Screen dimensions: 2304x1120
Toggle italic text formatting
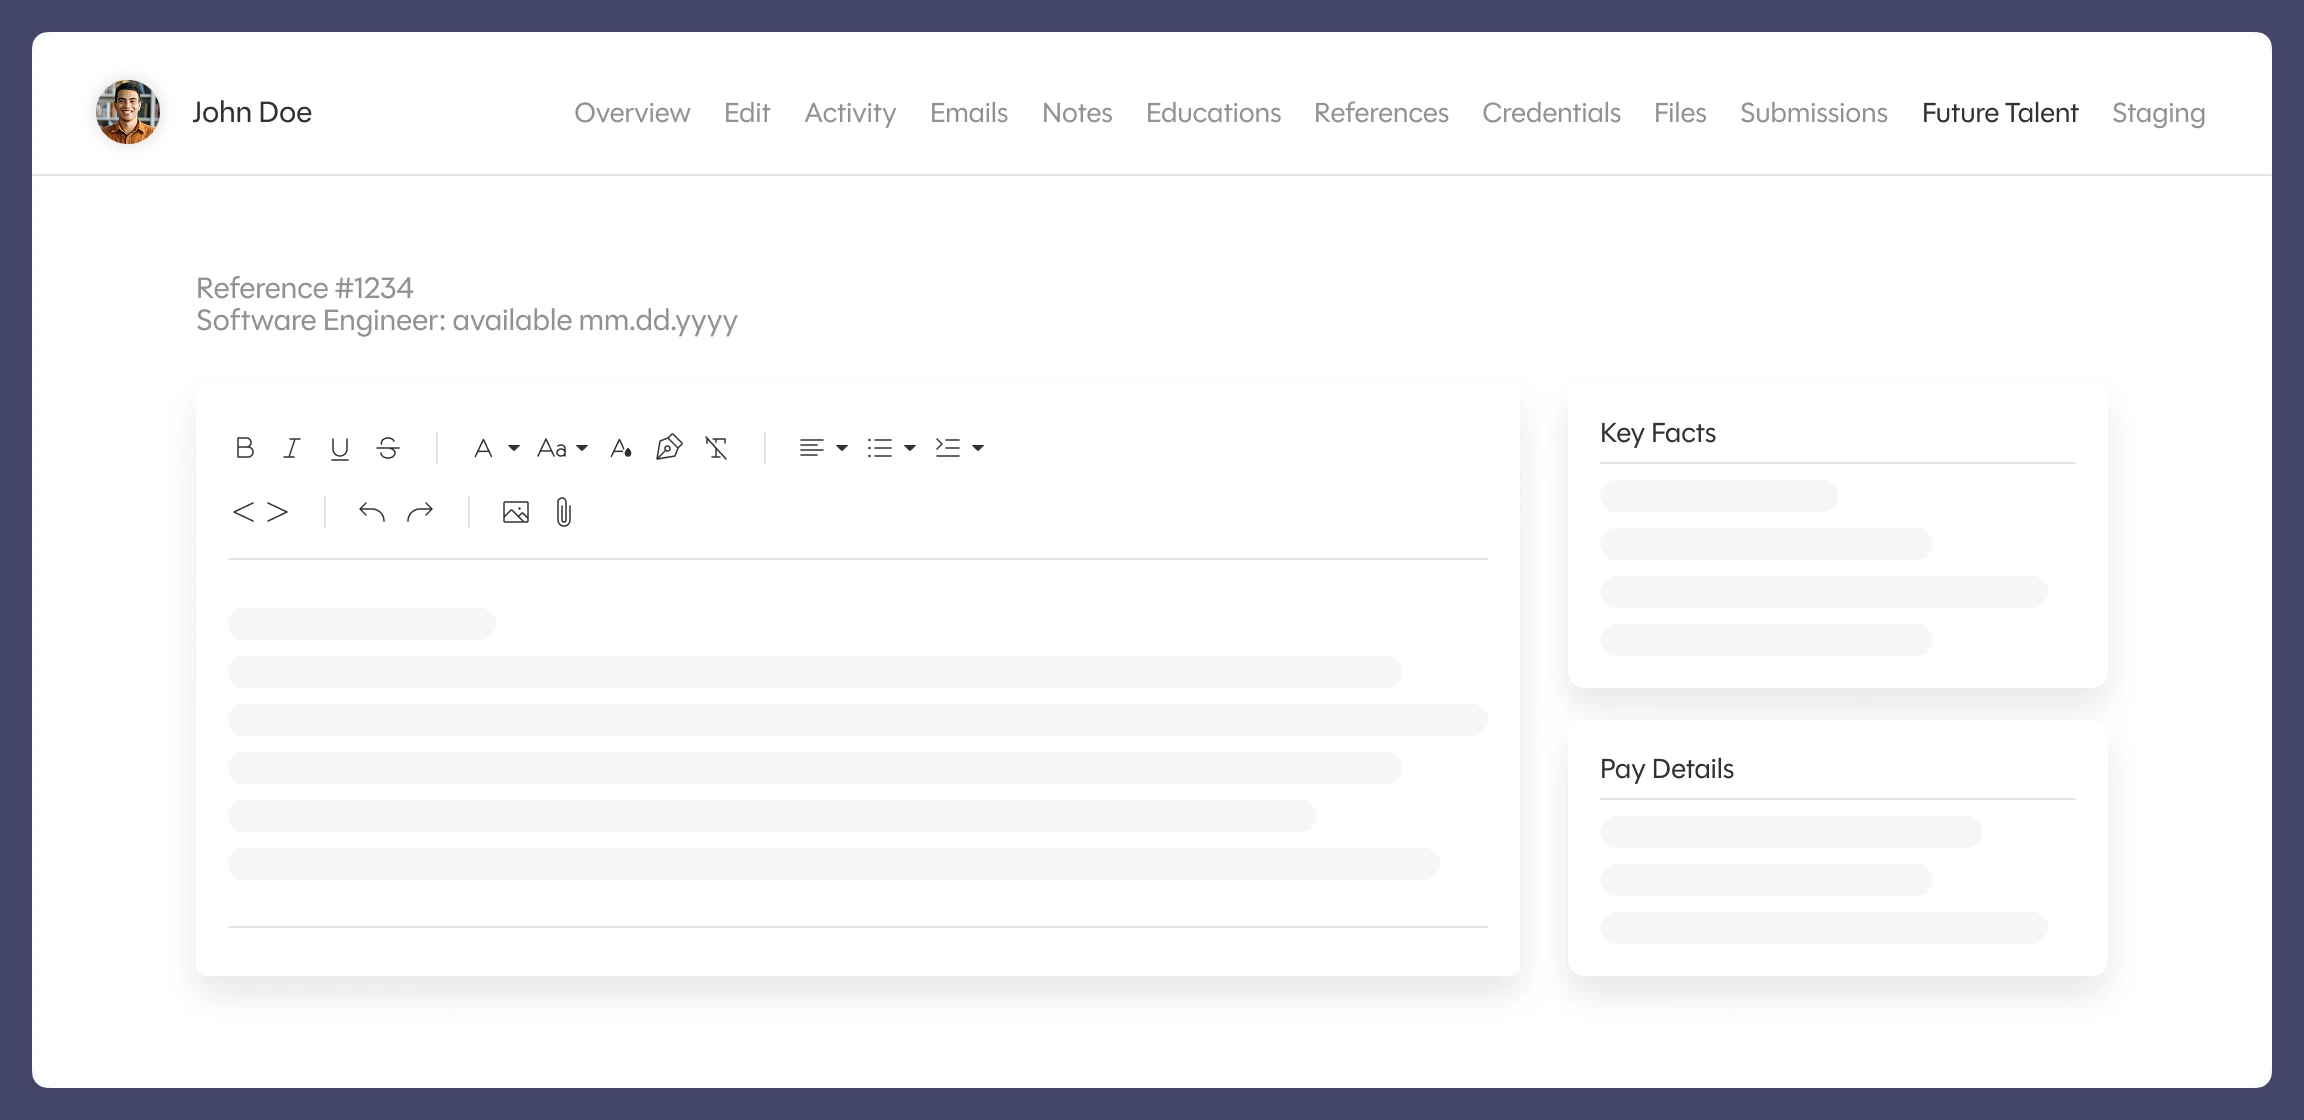pos(291,448)
